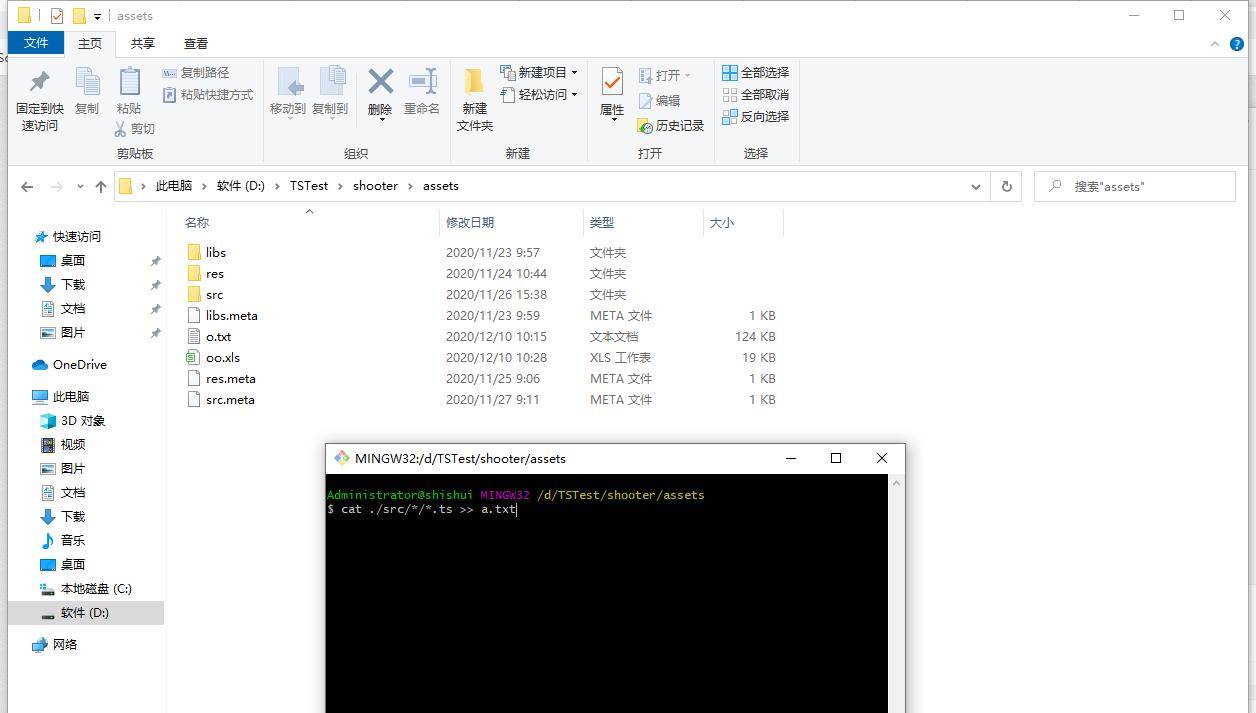Click the search box labeled 搜索"assets"
Image resolution: width=1256 pixels, height=713 pixels.
click(1135, 186)
